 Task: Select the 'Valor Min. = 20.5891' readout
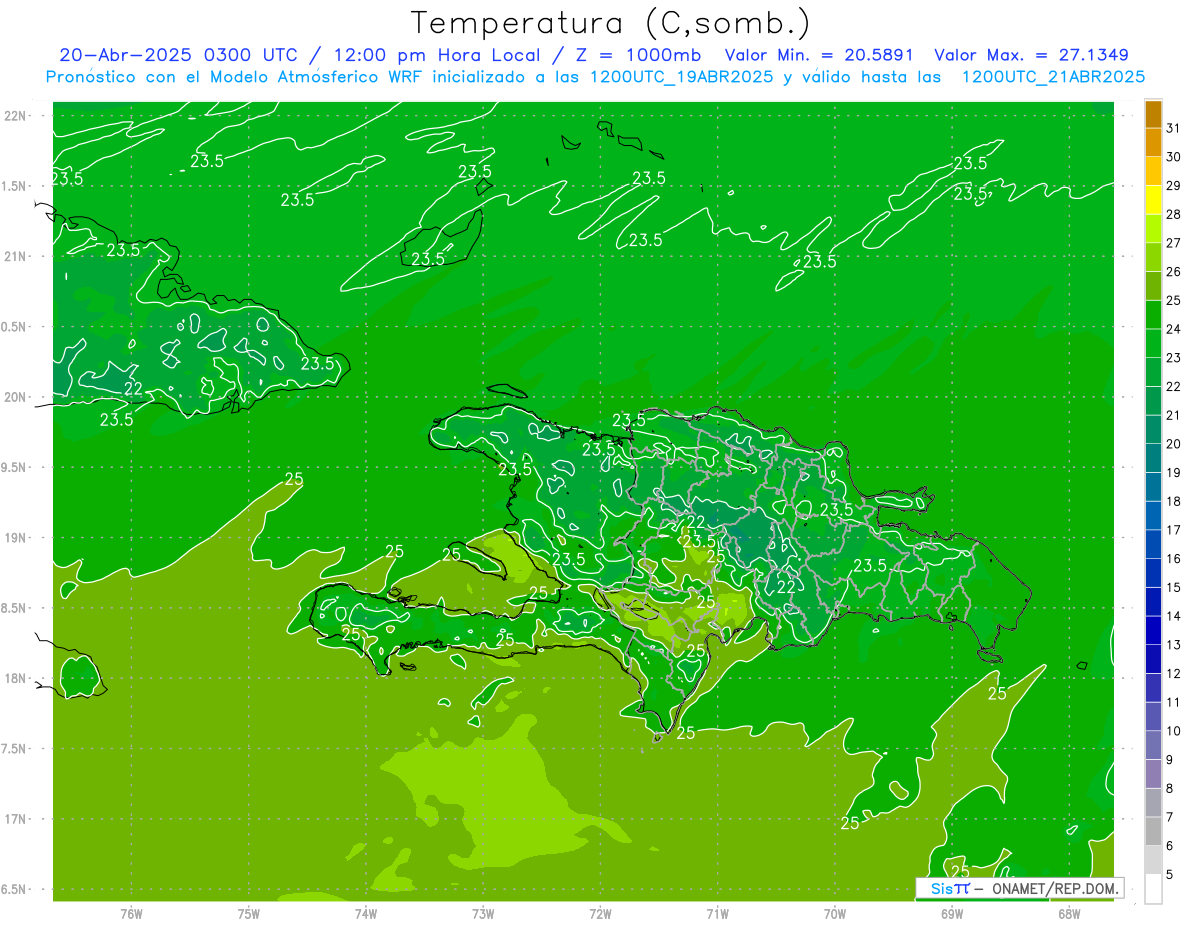coord(820,55)
